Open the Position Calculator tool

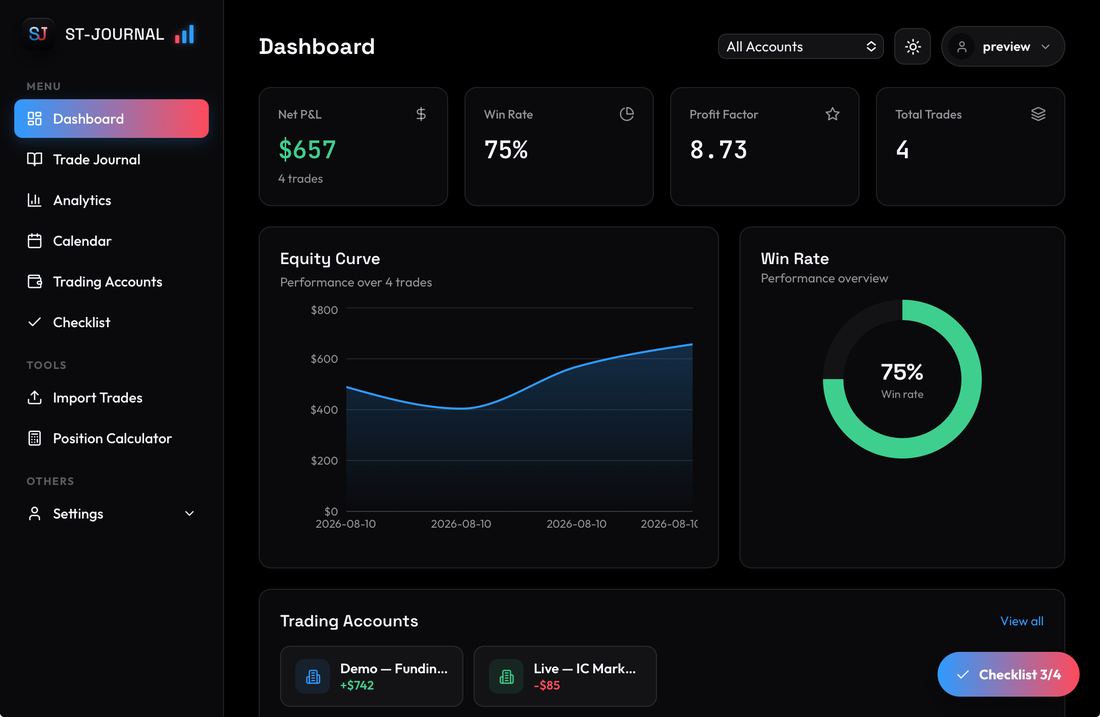112,438
